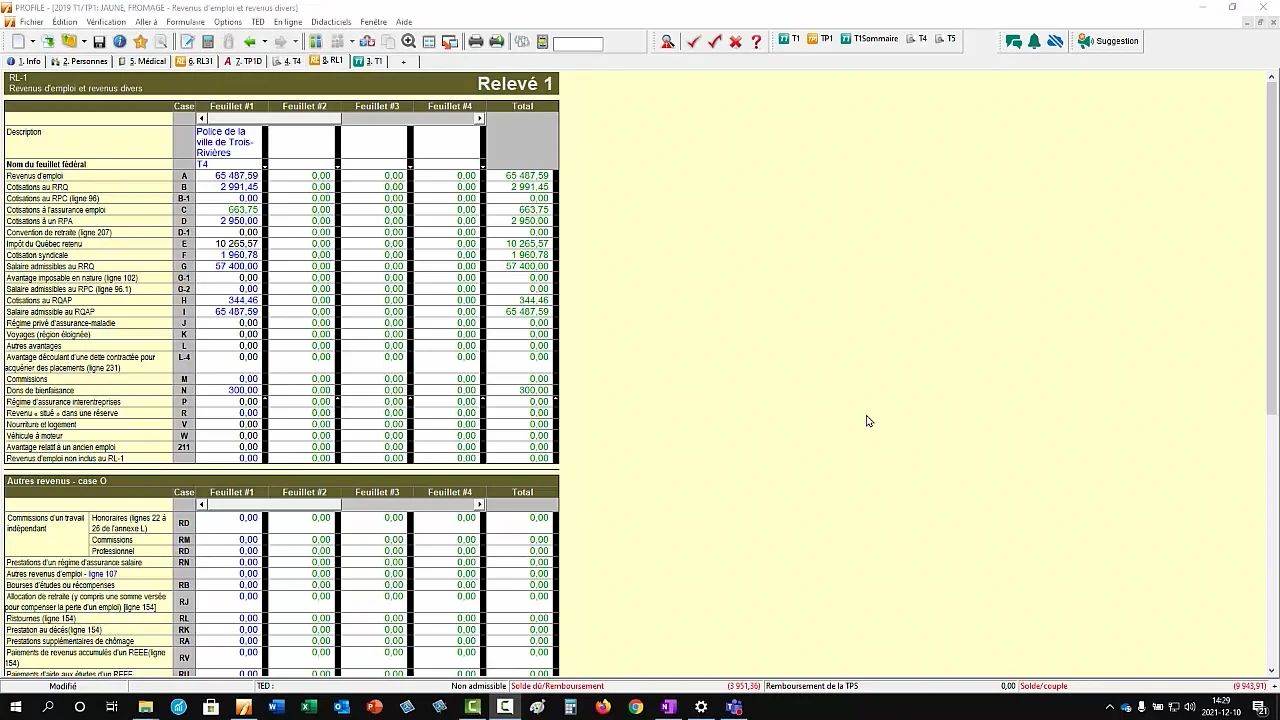Select the Revenus d'emploi Feuillet #1 field
The width and height of the screenshot is (1280, 720).
point(230,176)
